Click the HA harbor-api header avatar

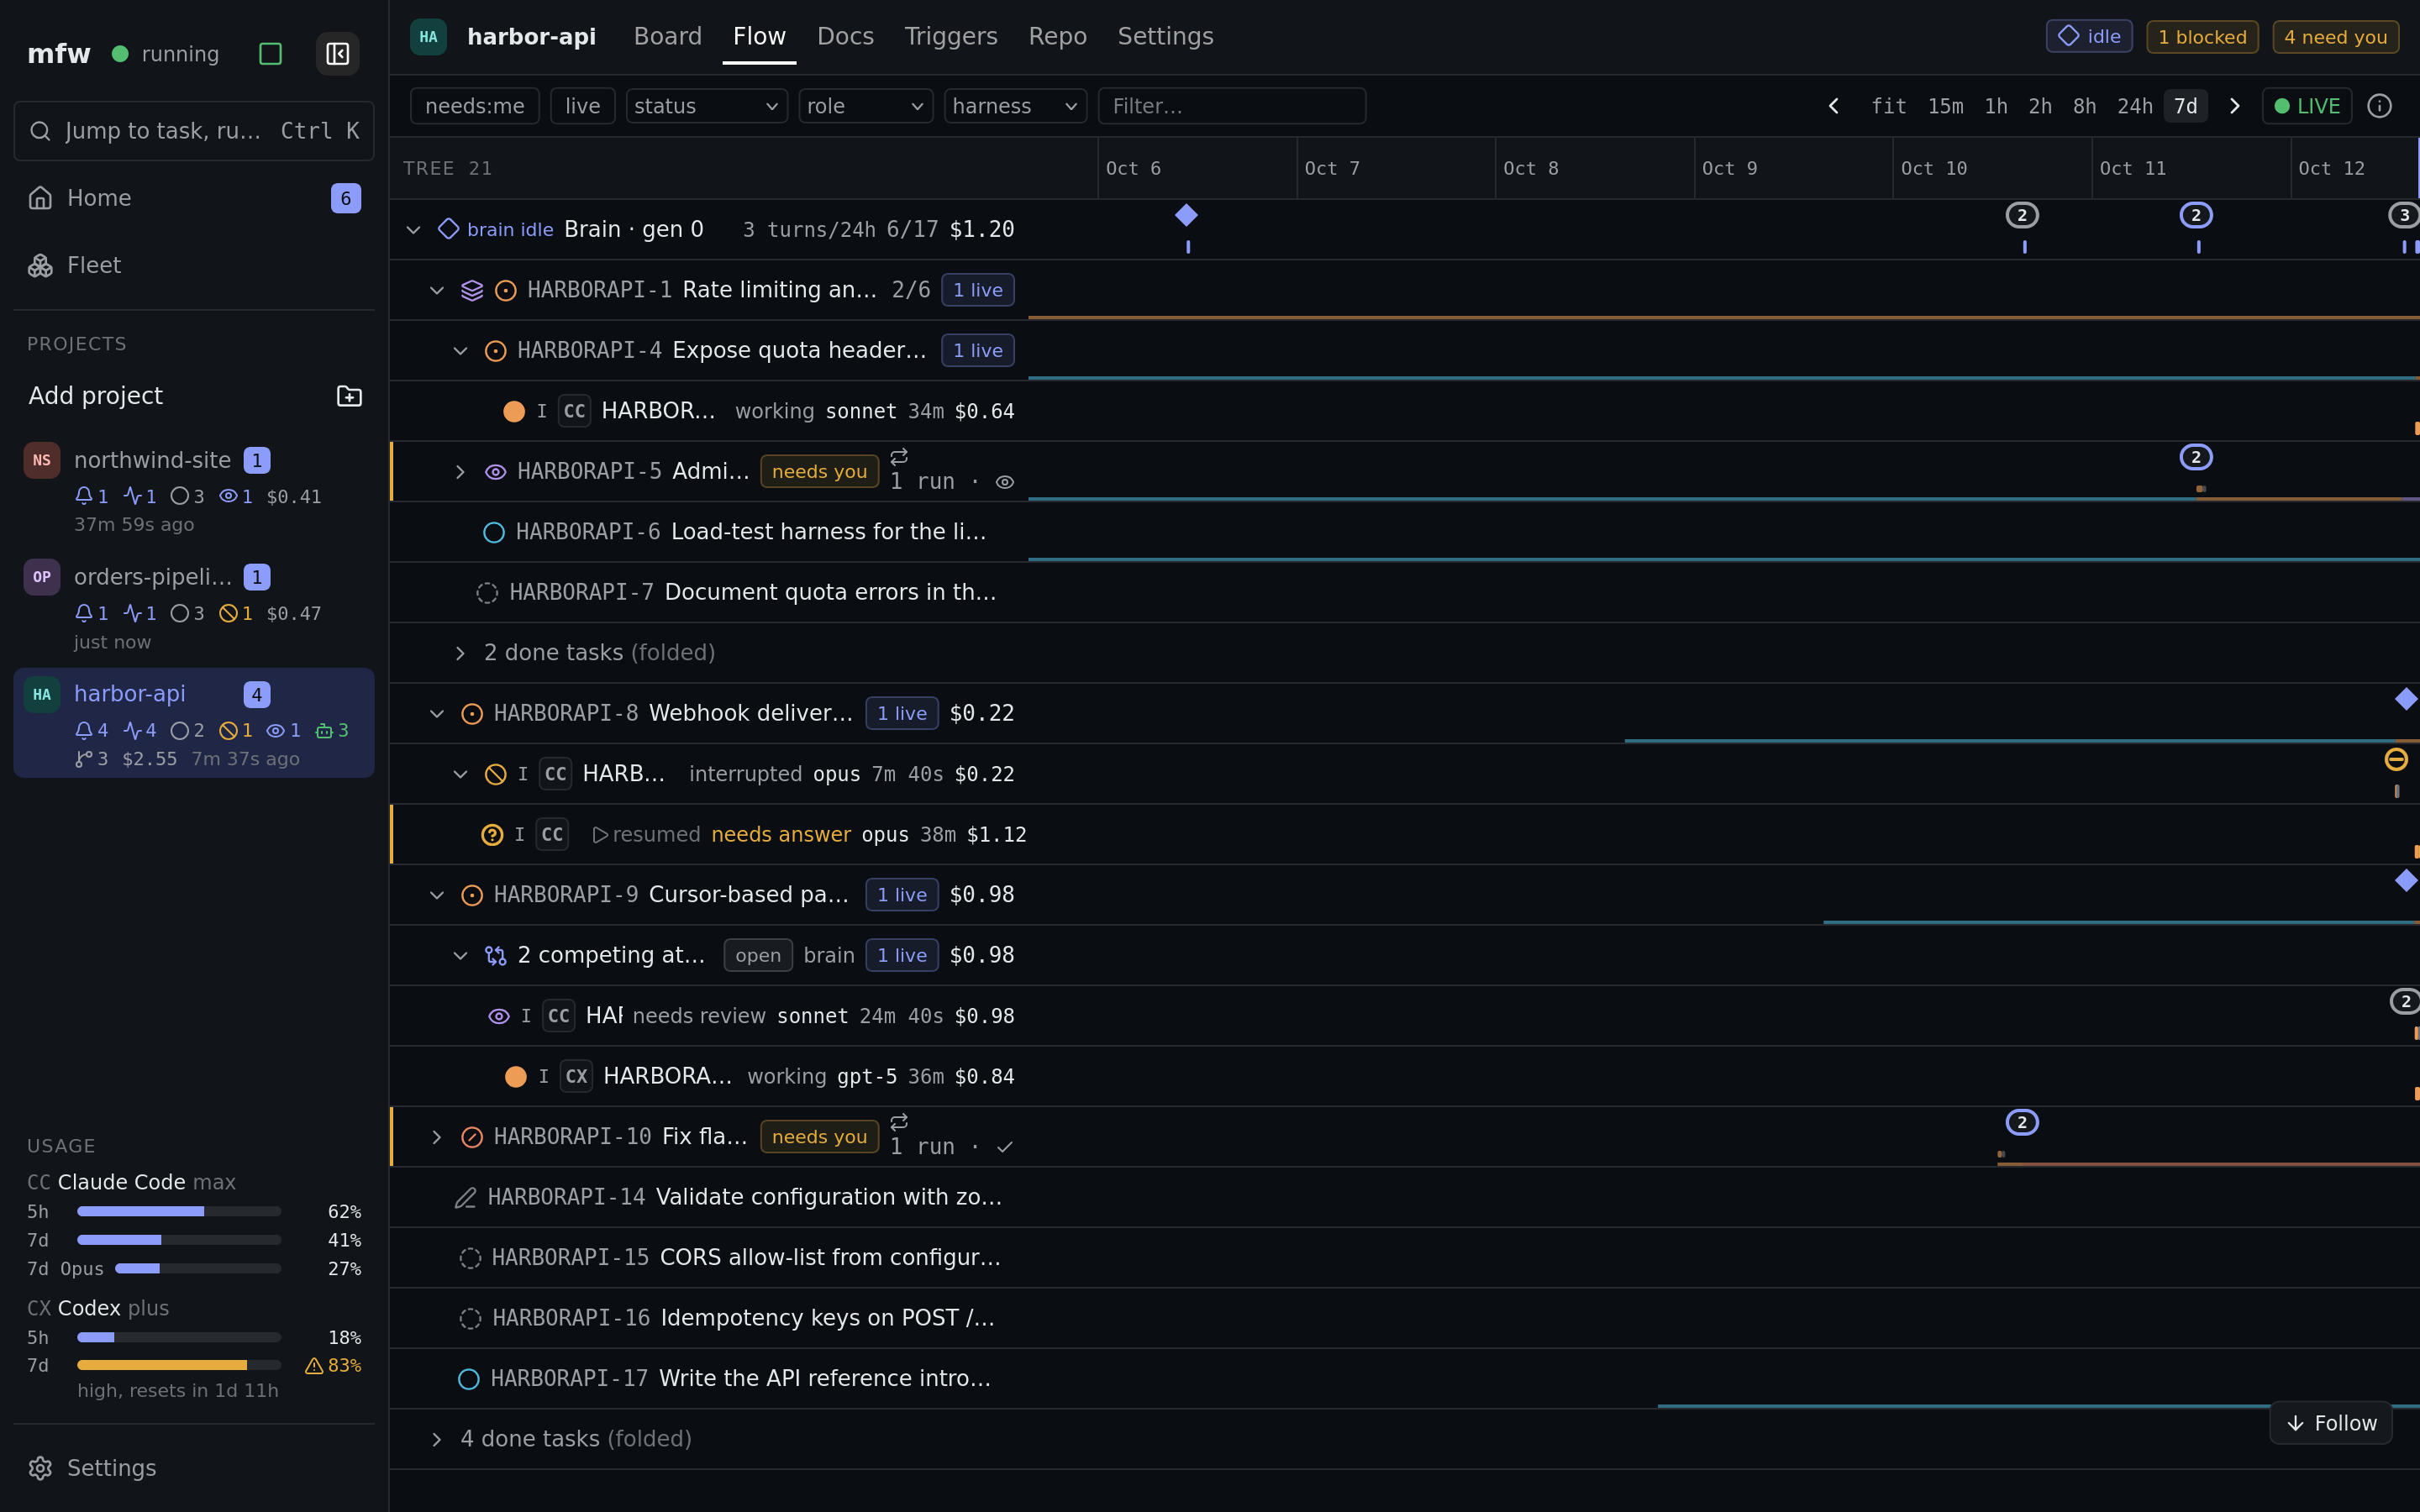pyautogui.click(x=428, y=37)
